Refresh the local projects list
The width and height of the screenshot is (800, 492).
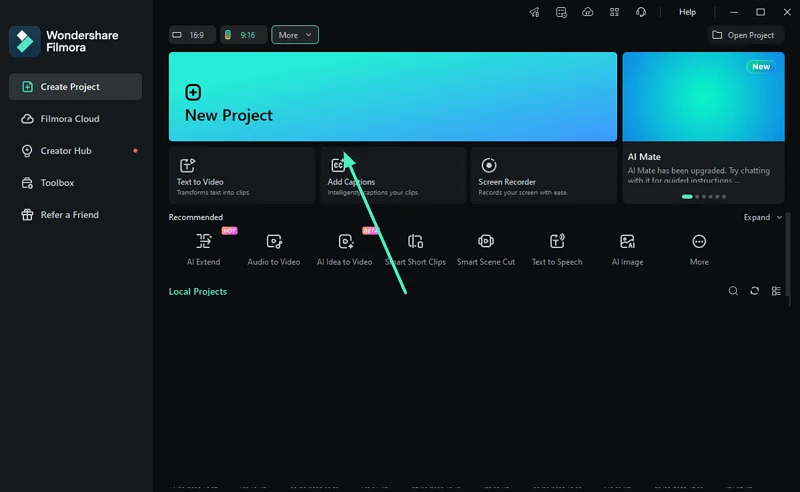[x=755, y=291]
